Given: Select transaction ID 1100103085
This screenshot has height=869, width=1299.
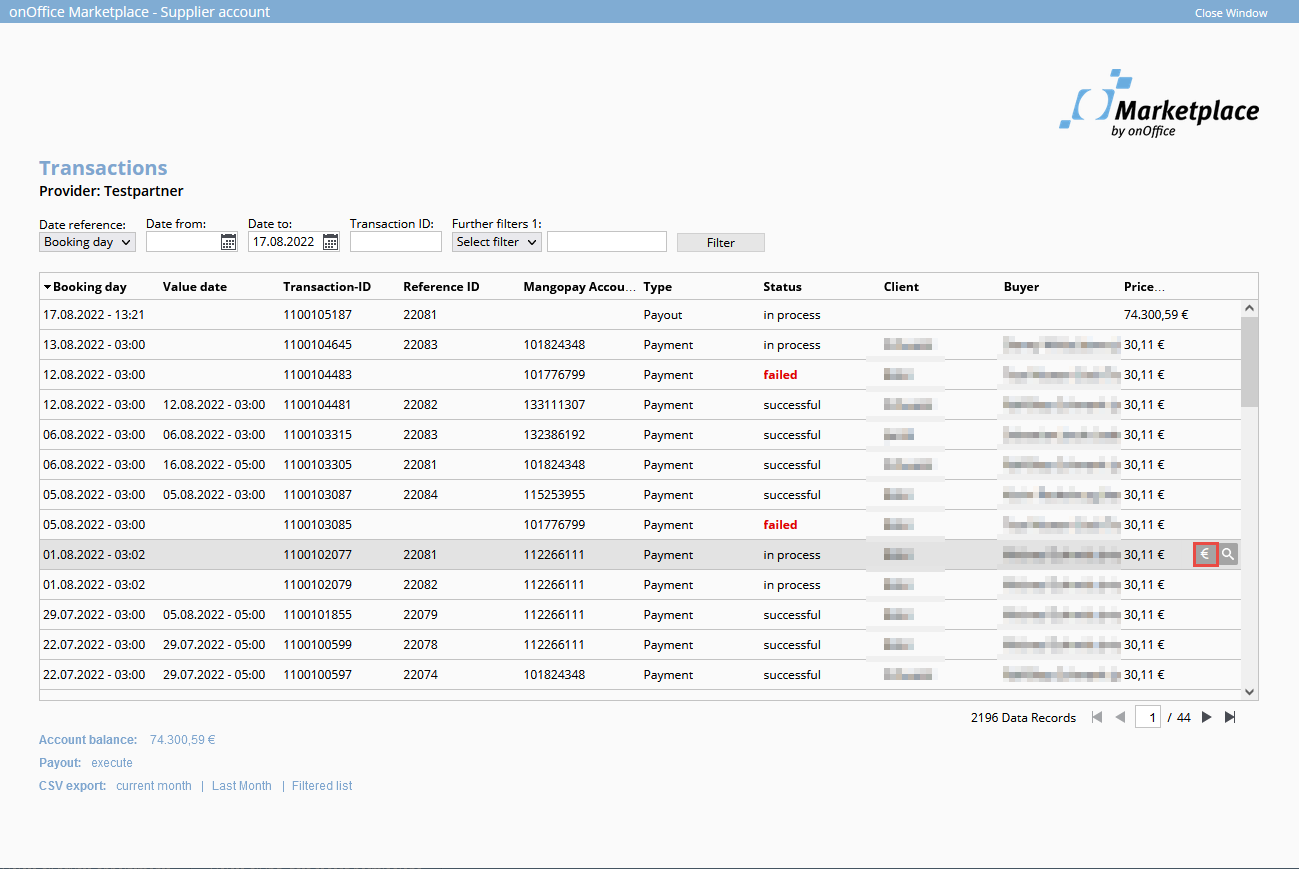Looking at the screenshot, I should click(x=318, y=525).
